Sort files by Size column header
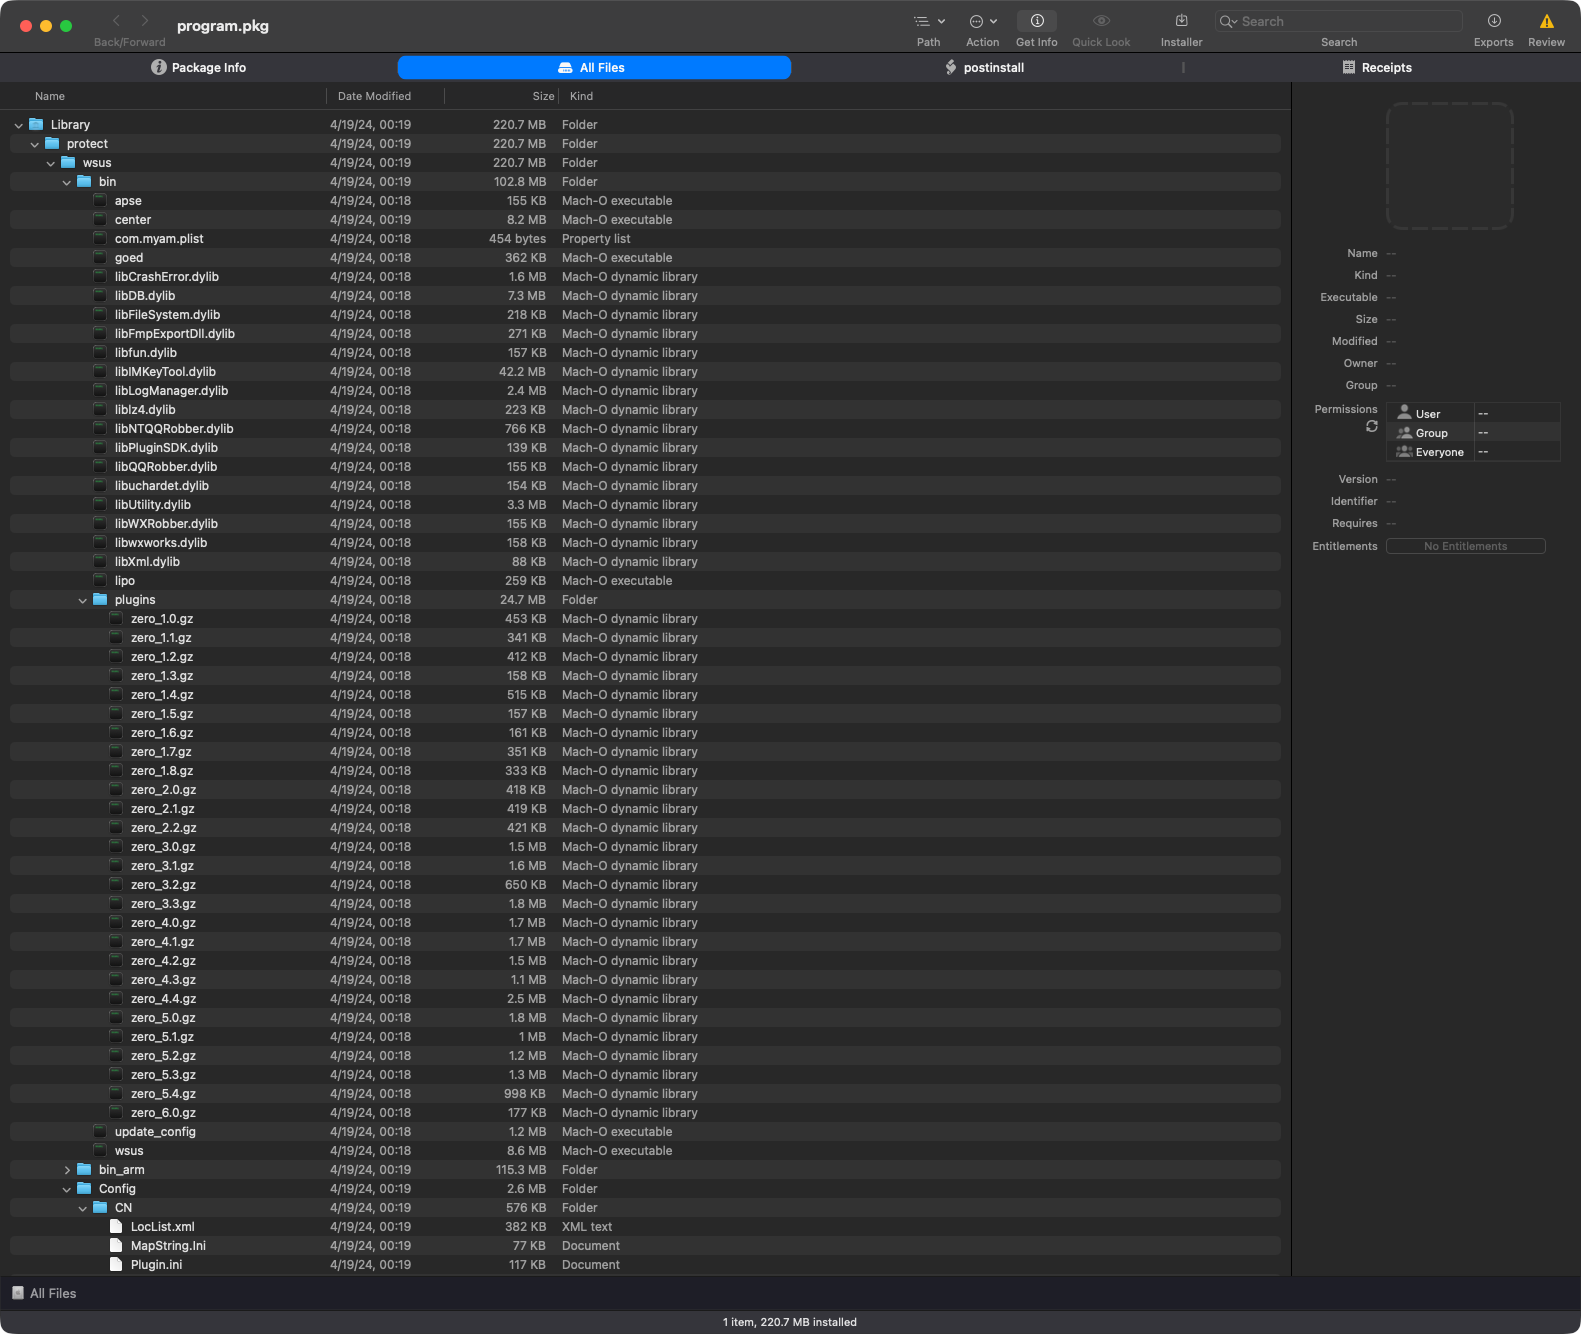 tap(542, 96)
